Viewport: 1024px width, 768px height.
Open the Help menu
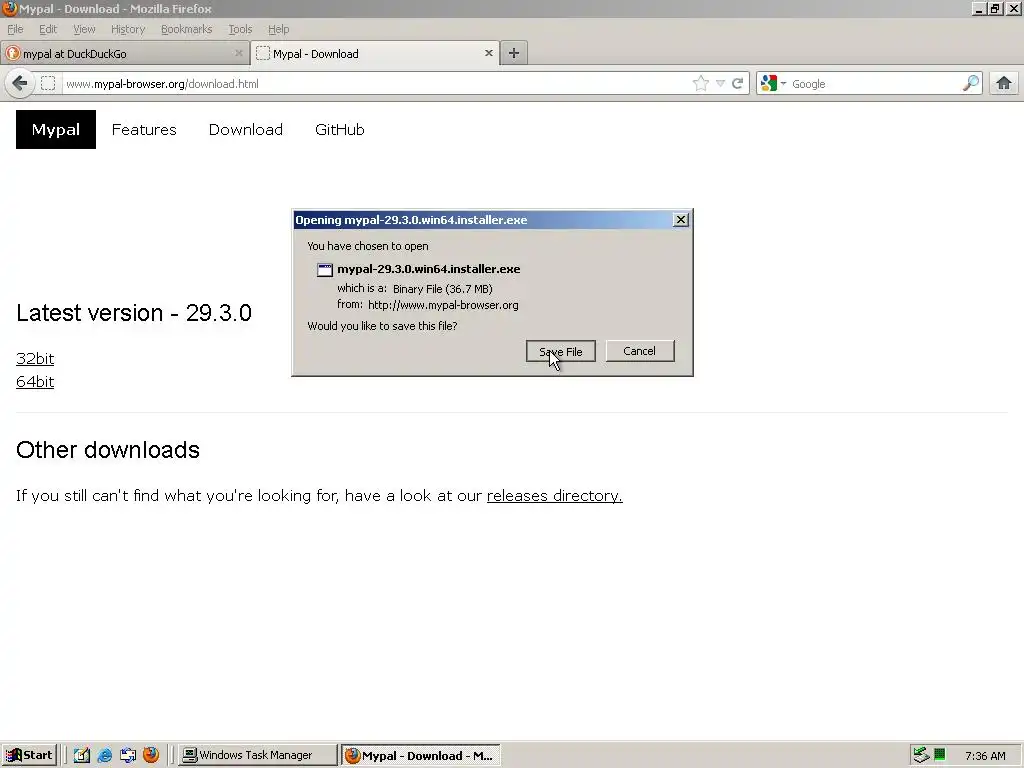pyautogui.click(x=278, y=29)
